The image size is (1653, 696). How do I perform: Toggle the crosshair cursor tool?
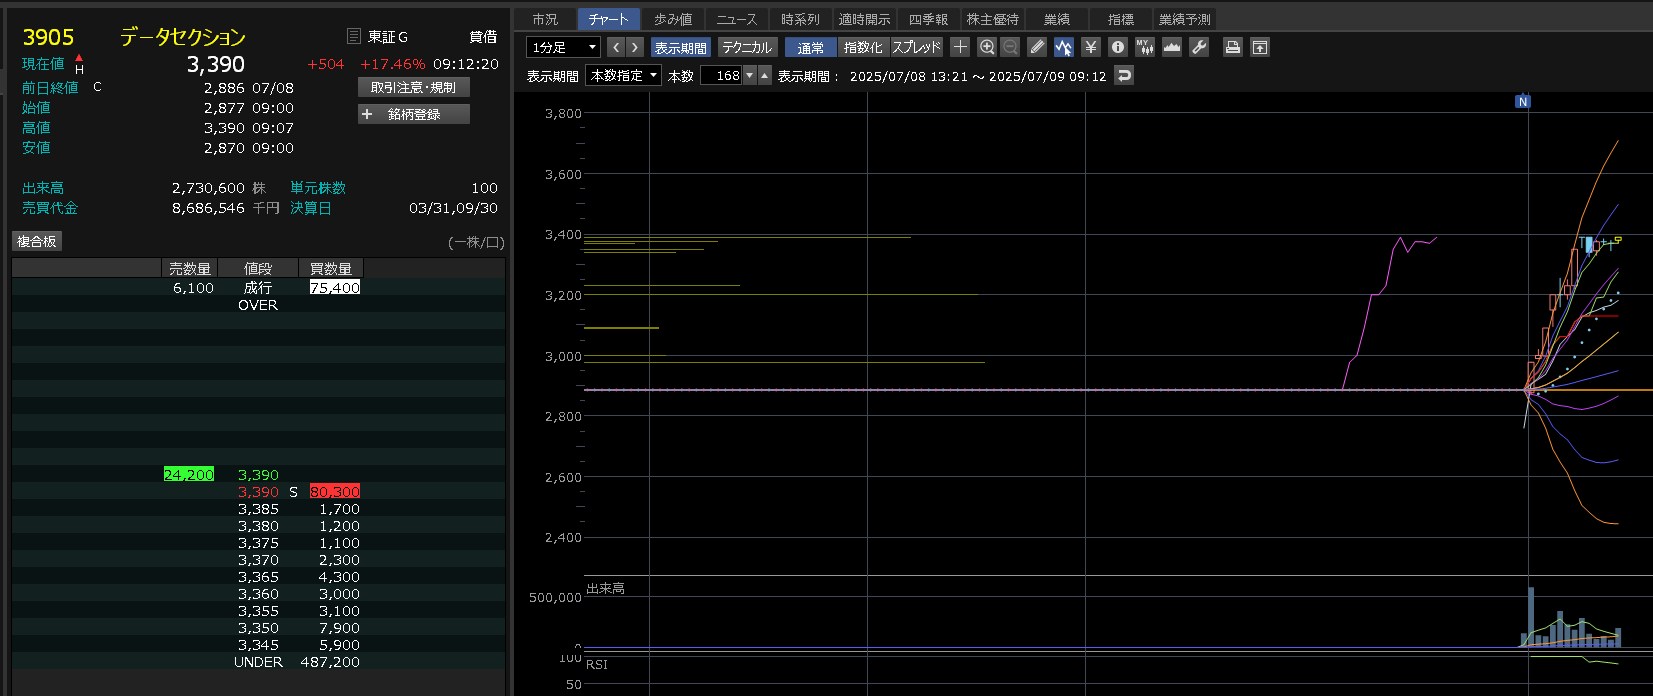tap(960, 47)
